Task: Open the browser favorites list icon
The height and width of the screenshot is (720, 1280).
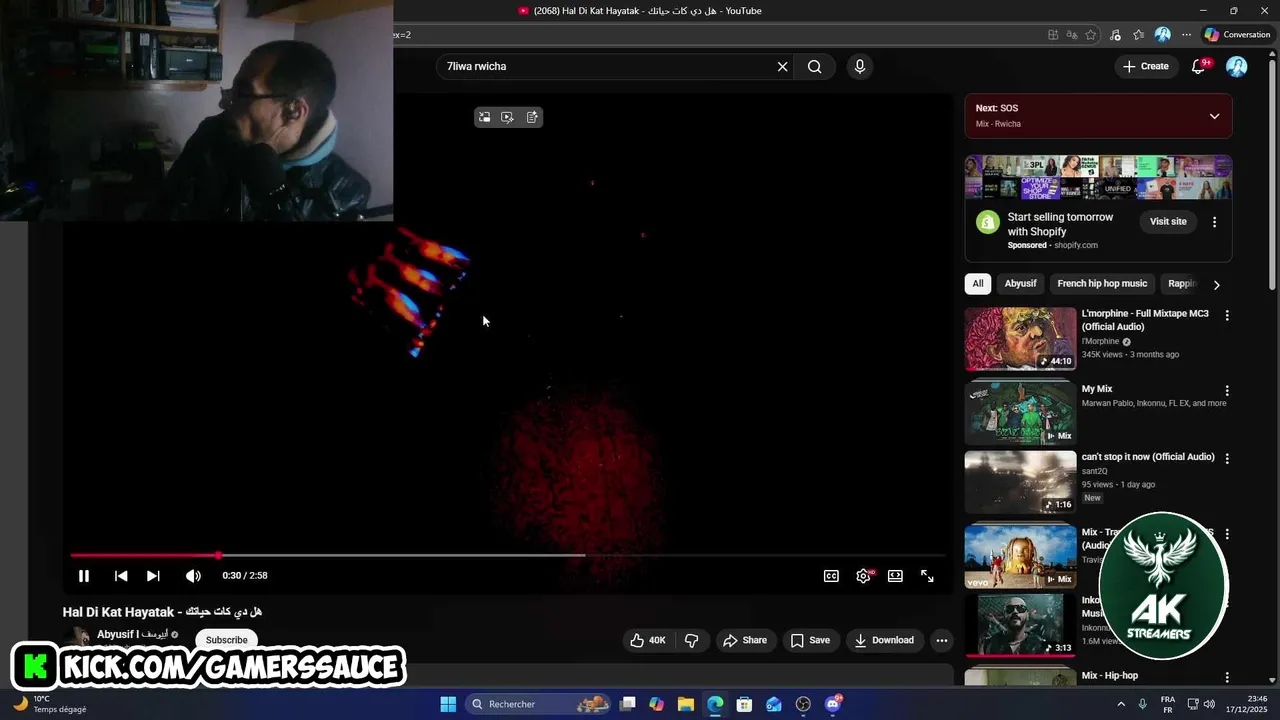Action: click(1138, 35)
